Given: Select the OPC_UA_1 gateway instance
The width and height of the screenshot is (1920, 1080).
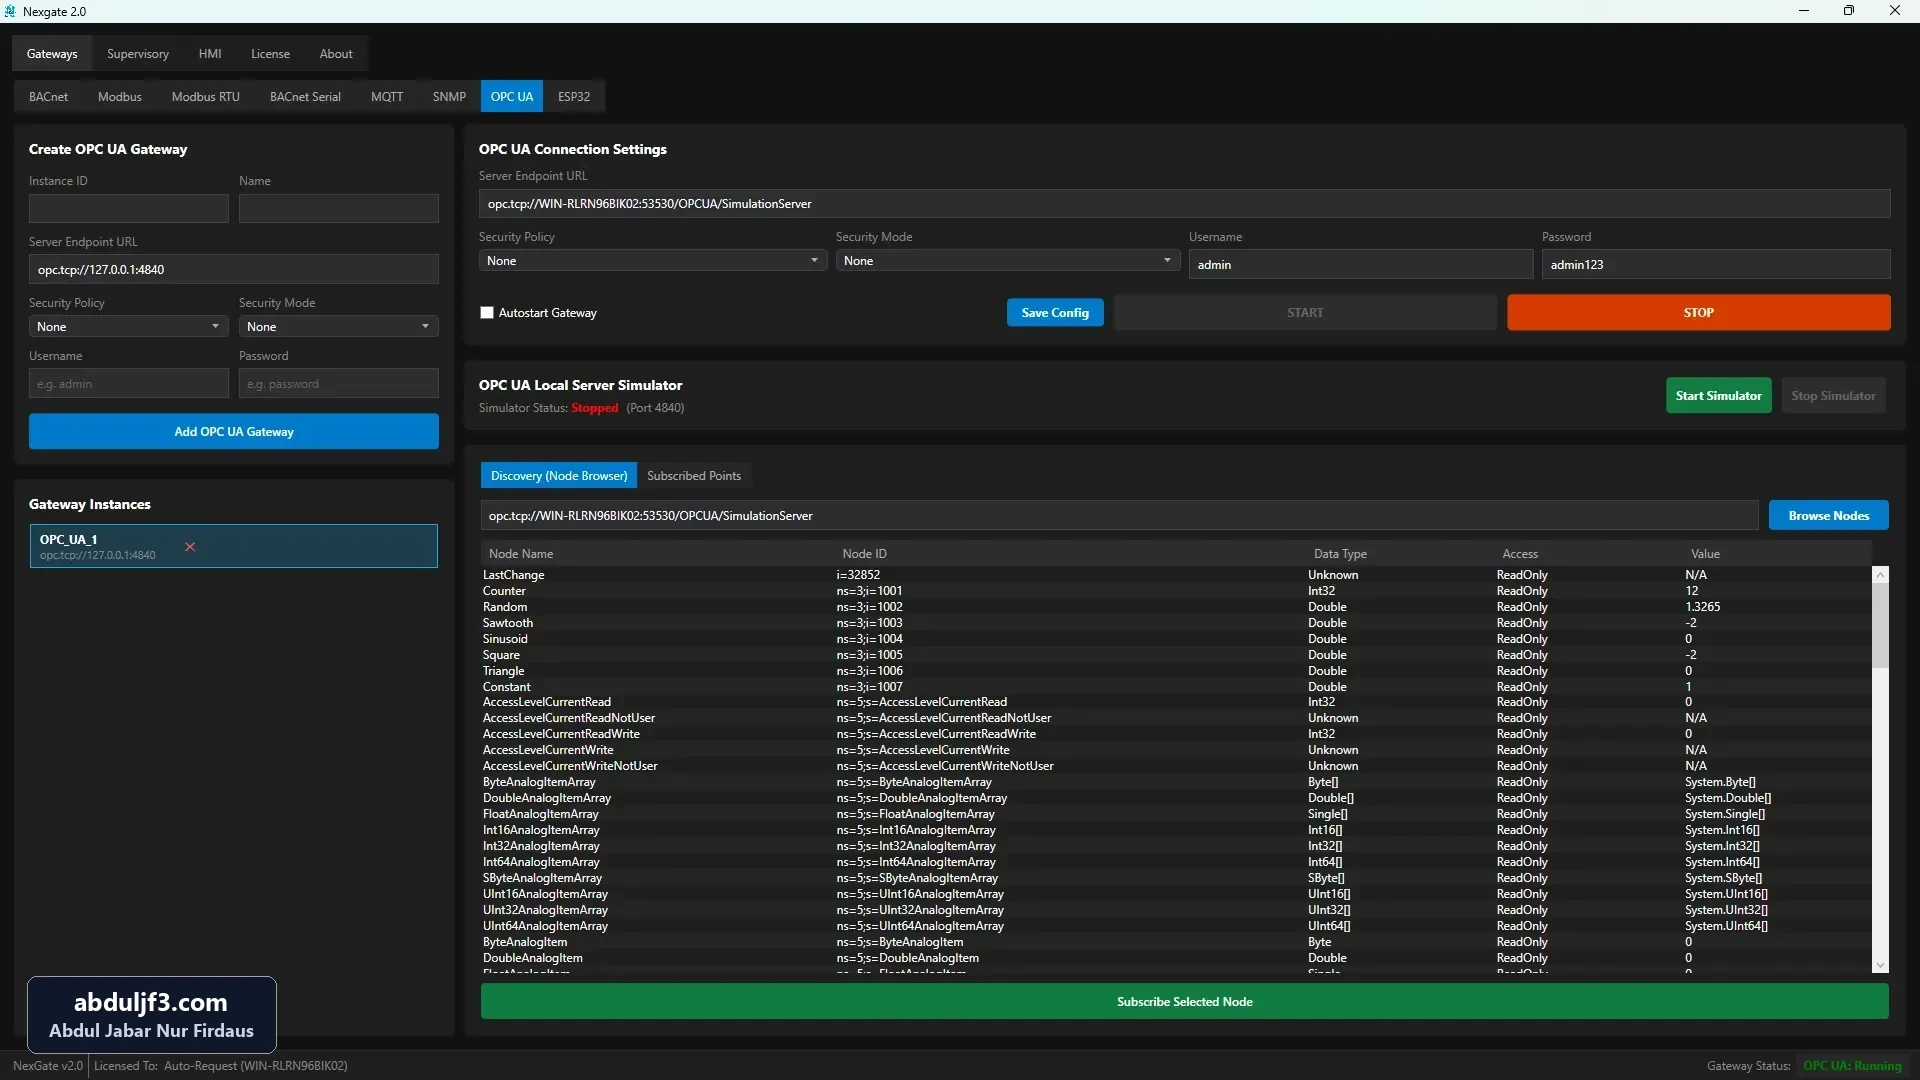Looking at the screenshot, I should [x=233, y=546].
